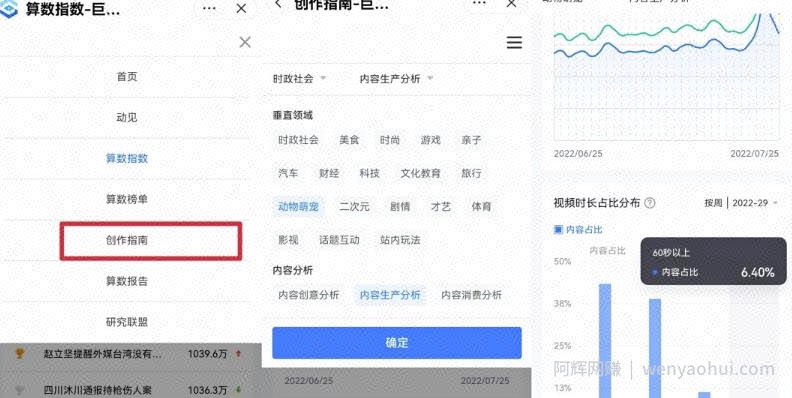Open the hamburger menu icon in 创作指南 panel
792x398 pixels.
coord(514,42)
